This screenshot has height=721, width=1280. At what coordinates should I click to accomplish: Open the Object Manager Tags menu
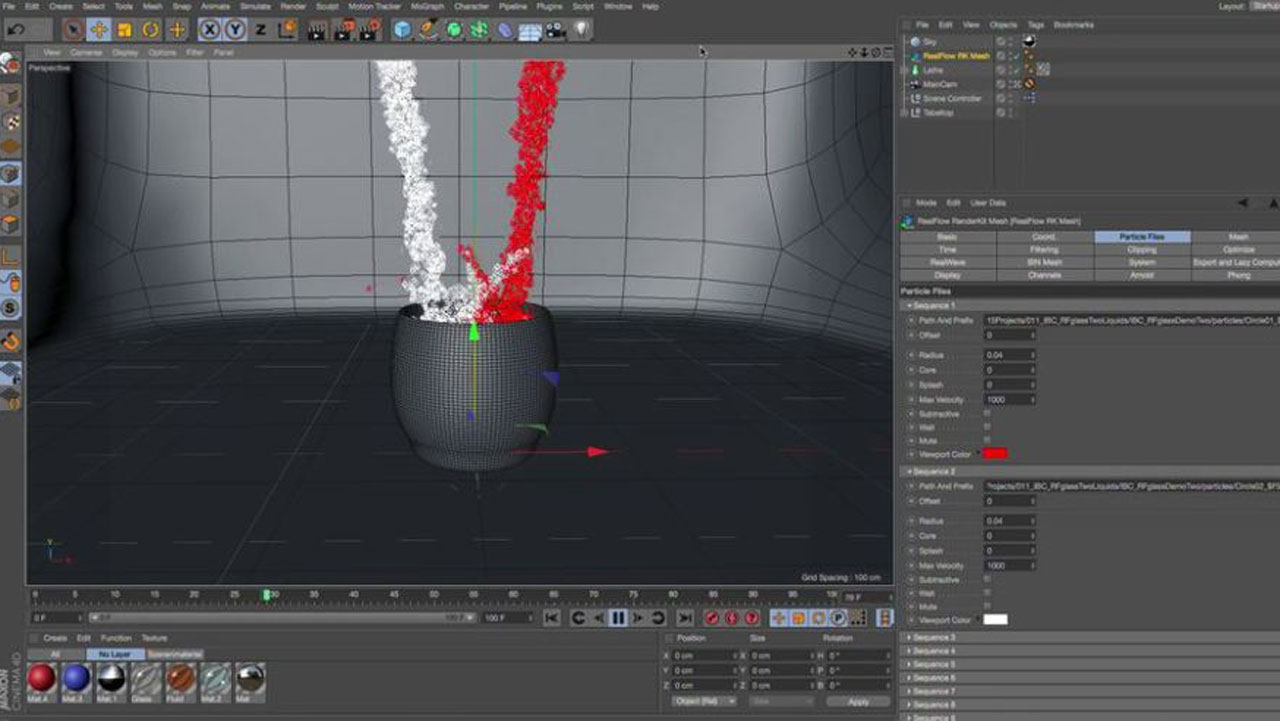[x=1035, y=24]
